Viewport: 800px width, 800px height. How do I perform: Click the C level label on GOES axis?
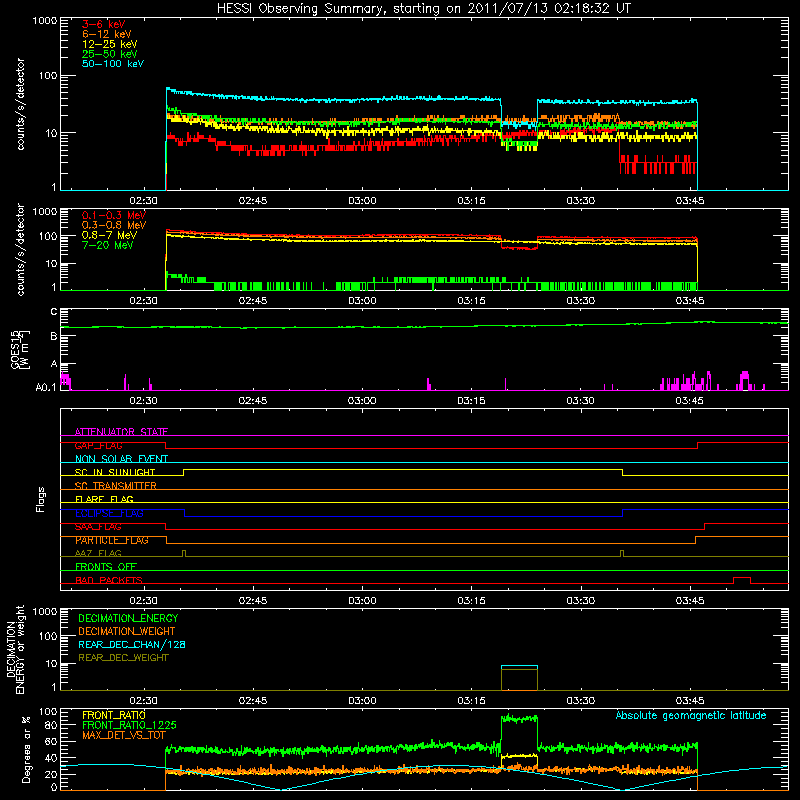(54, 312)
